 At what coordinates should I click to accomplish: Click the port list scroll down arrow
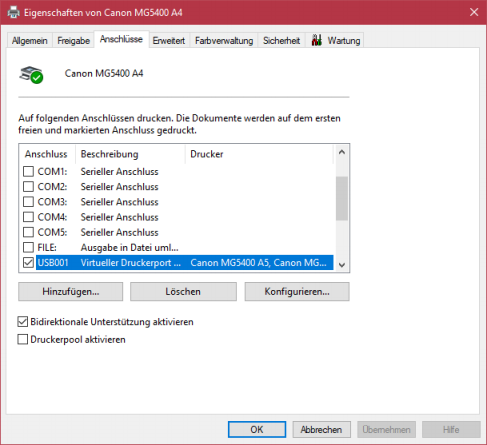tap(342, 265)
